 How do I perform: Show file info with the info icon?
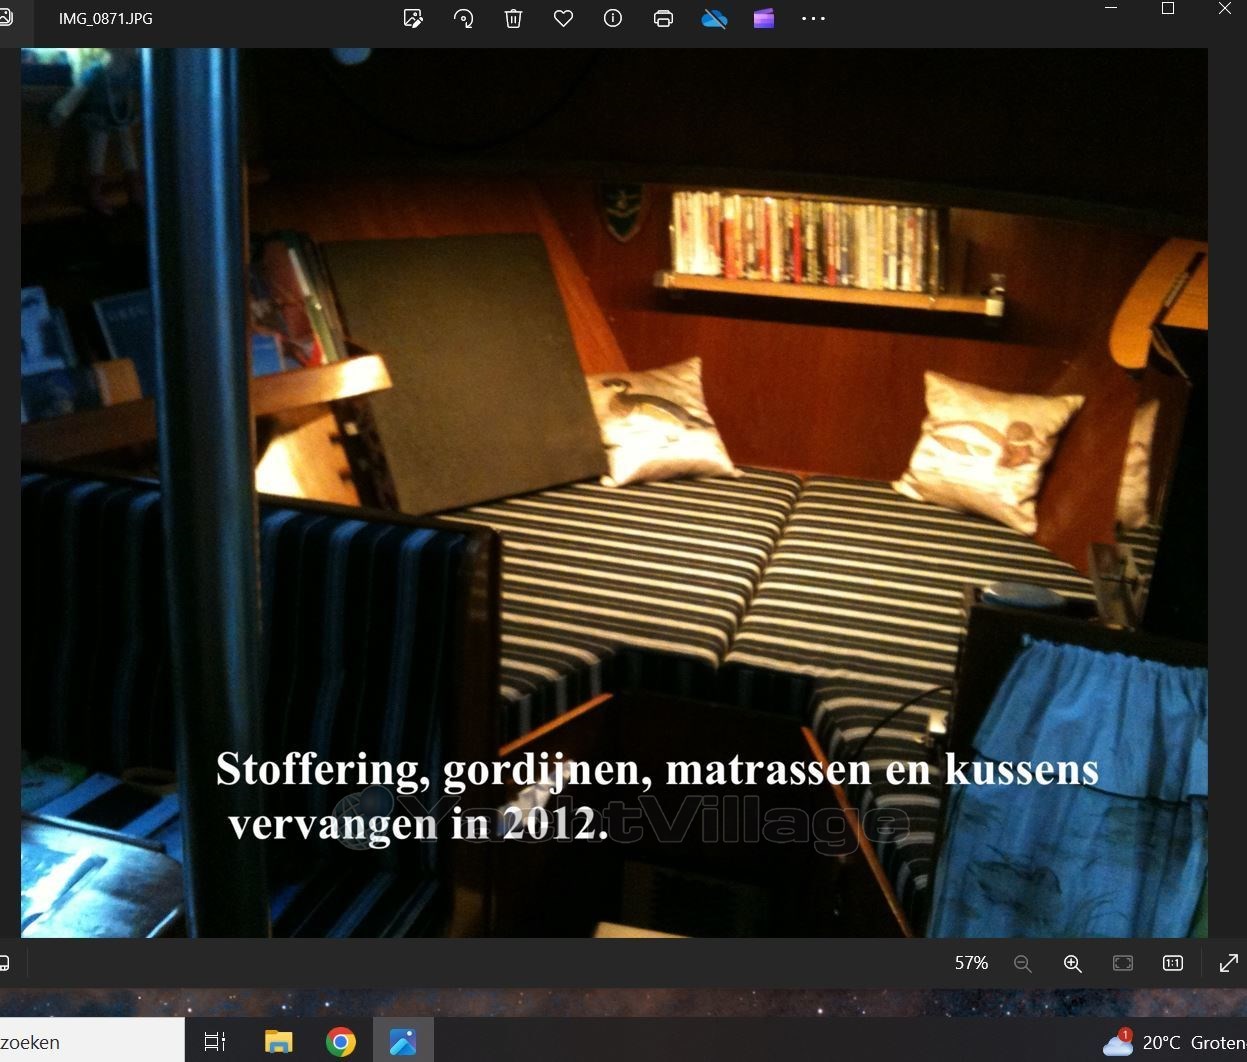[613, 18]
